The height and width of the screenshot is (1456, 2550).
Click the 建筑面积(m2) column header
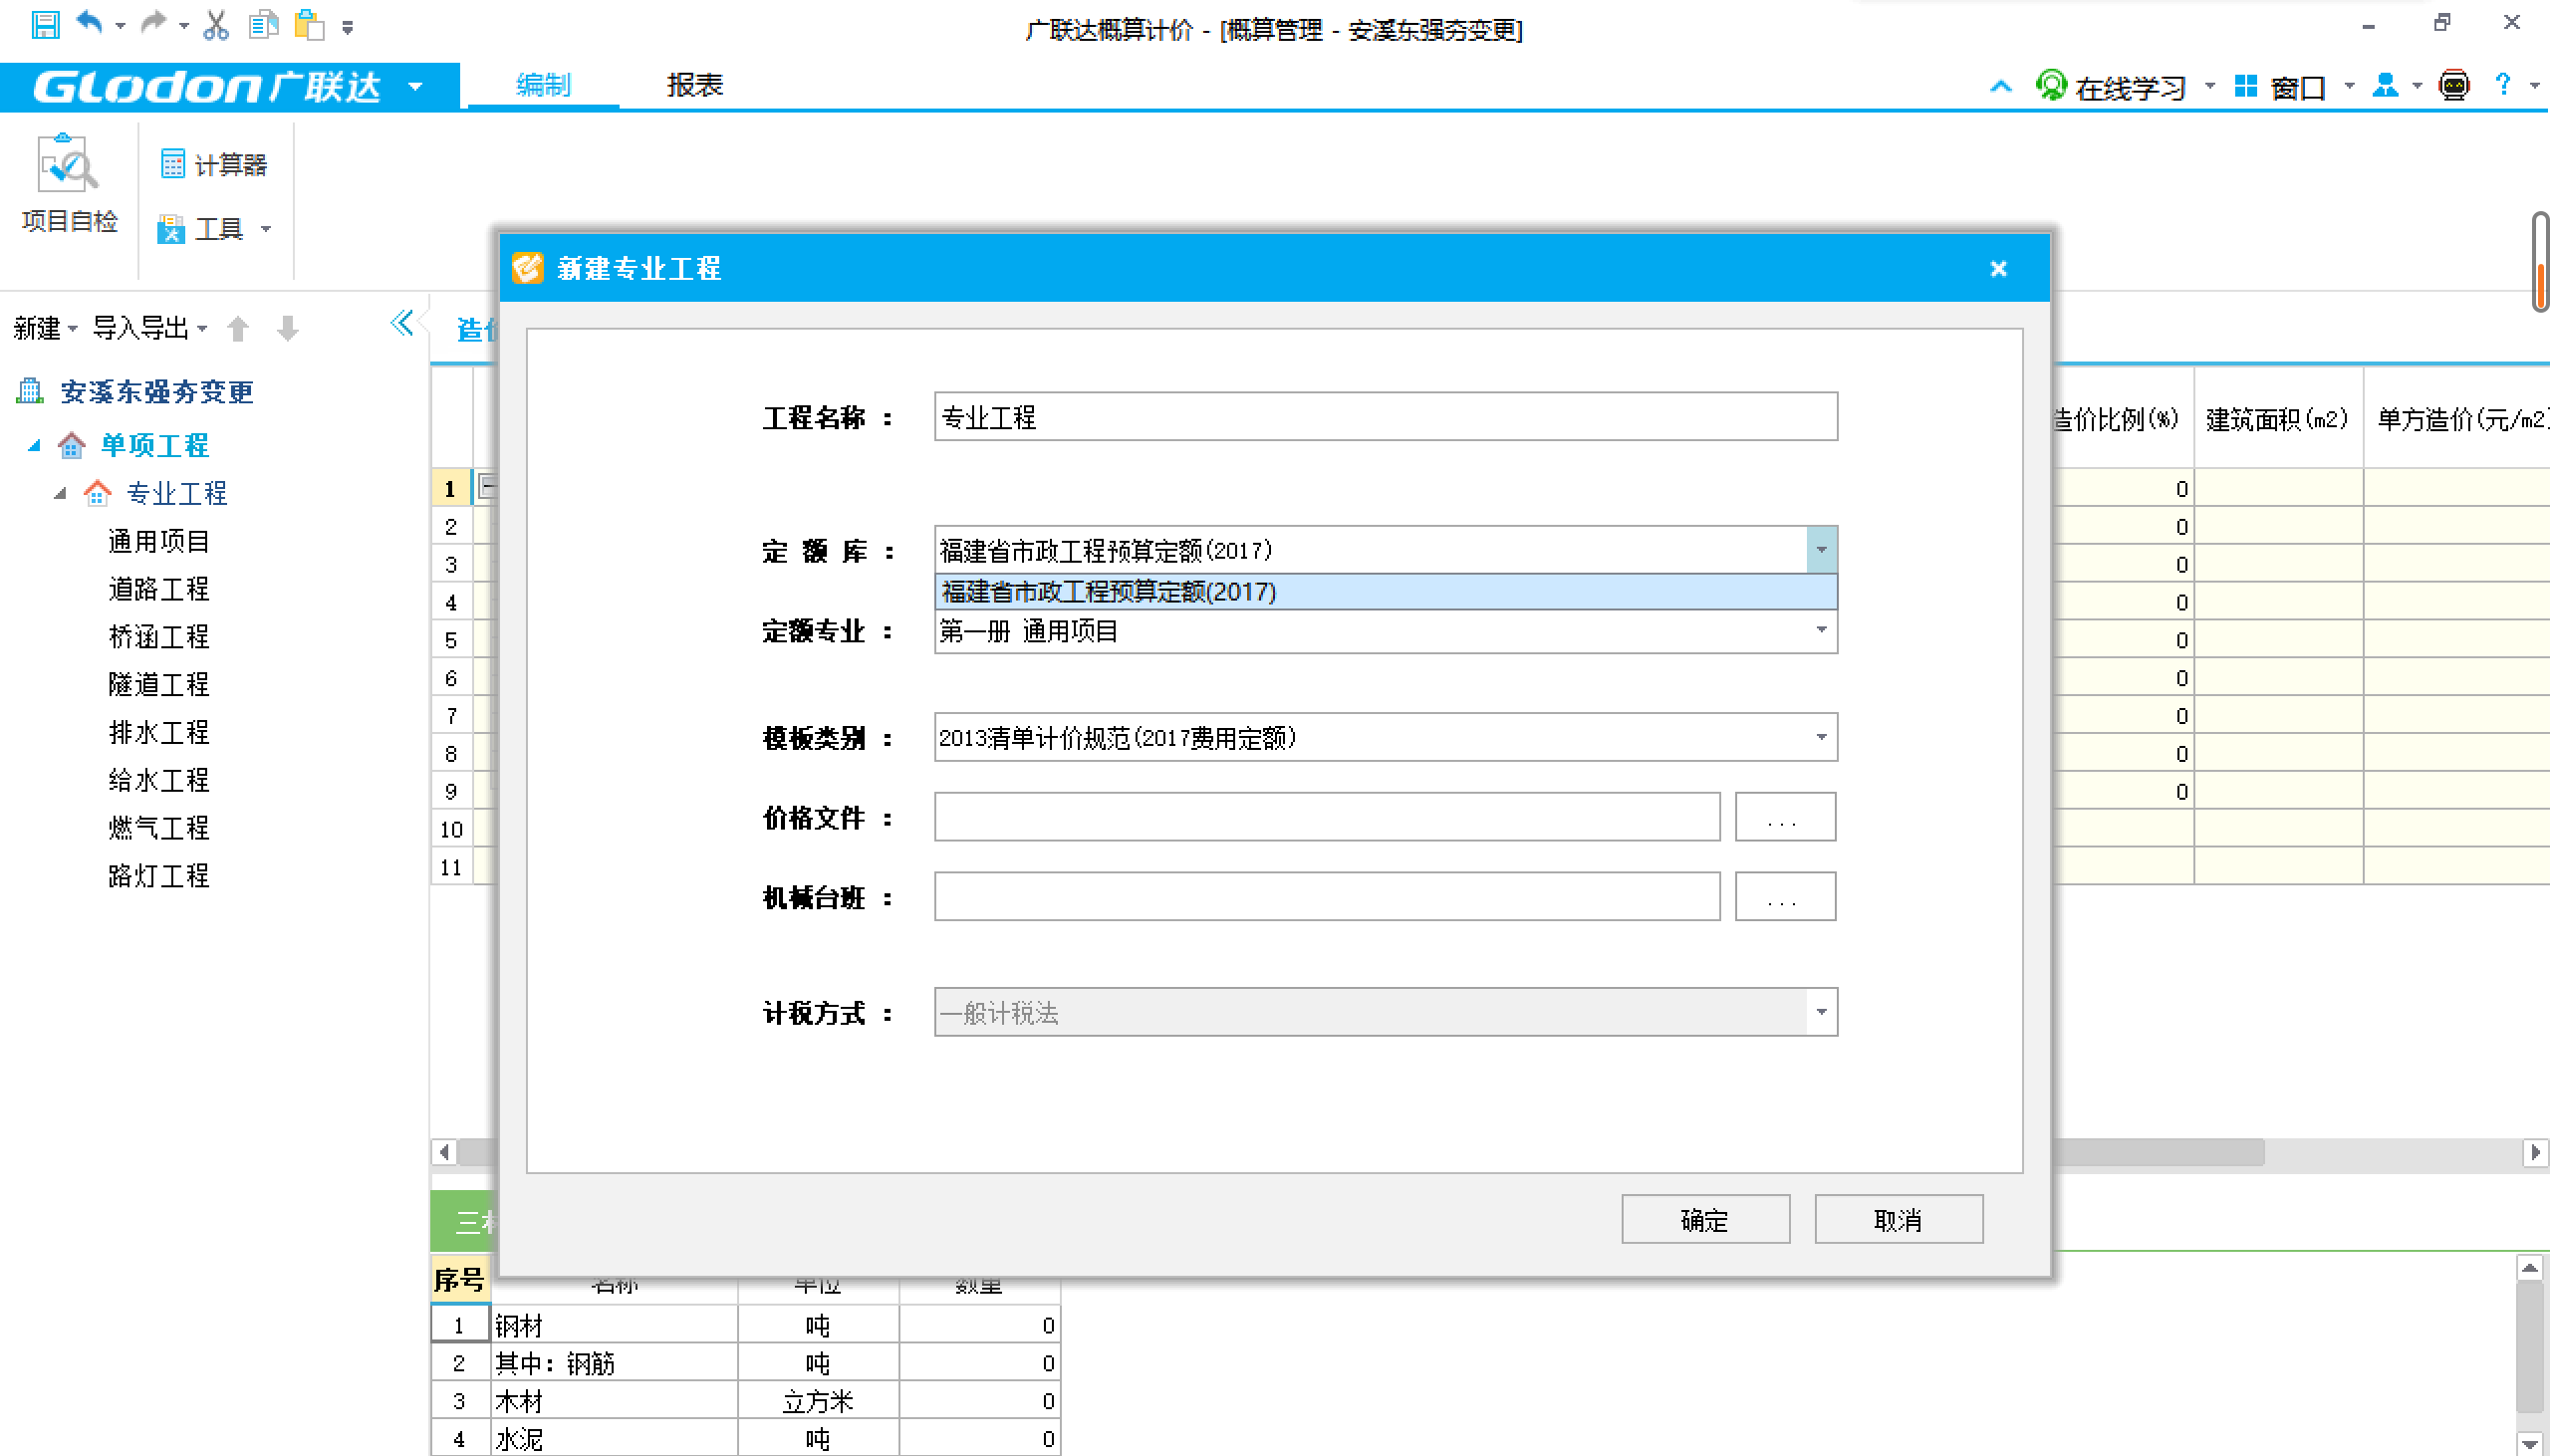[x=2277, y=418]
